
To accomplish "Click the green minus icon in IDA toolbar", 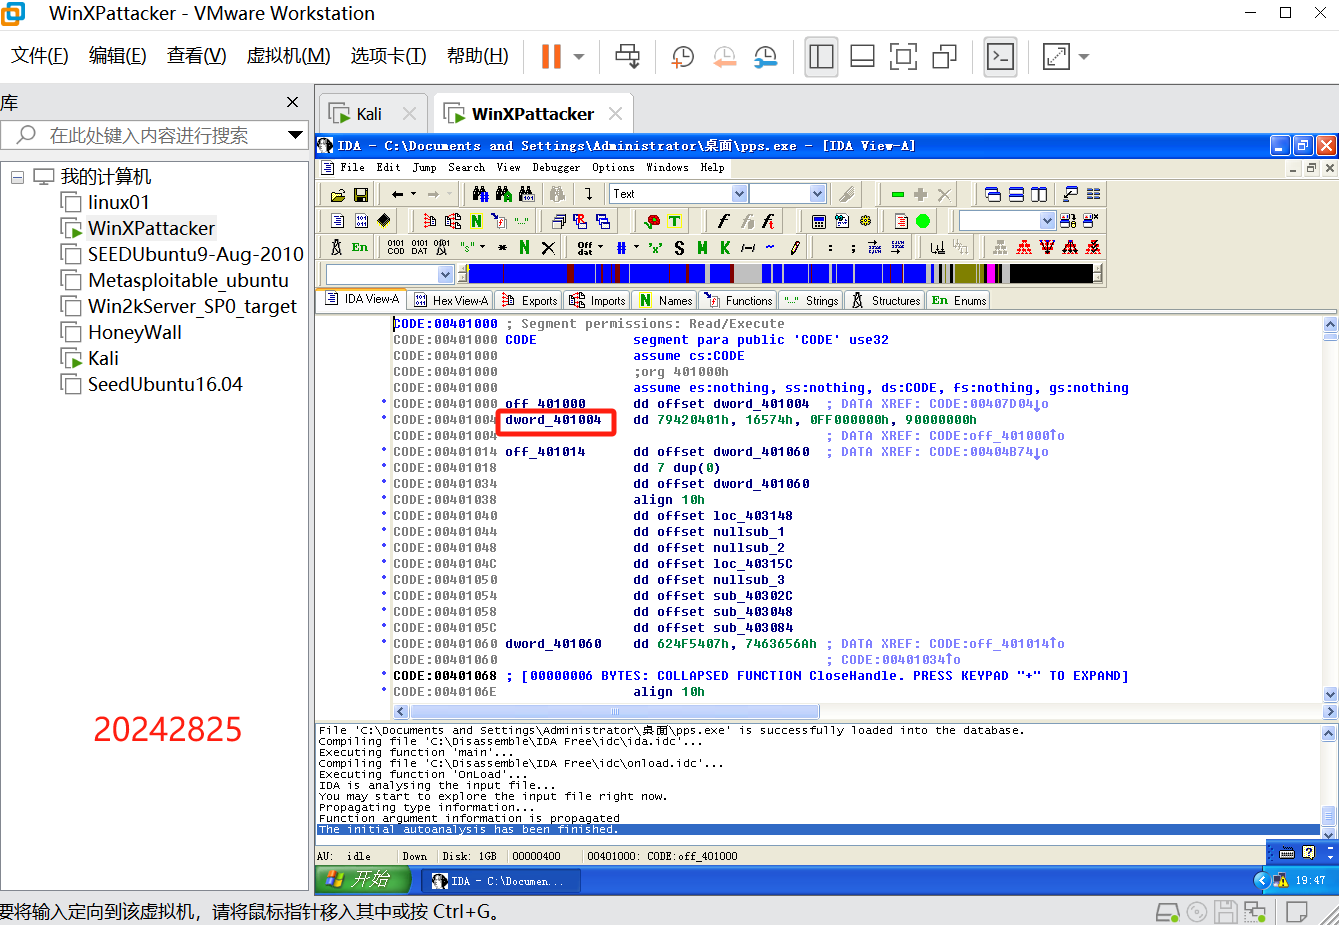I will pos(897,194).
